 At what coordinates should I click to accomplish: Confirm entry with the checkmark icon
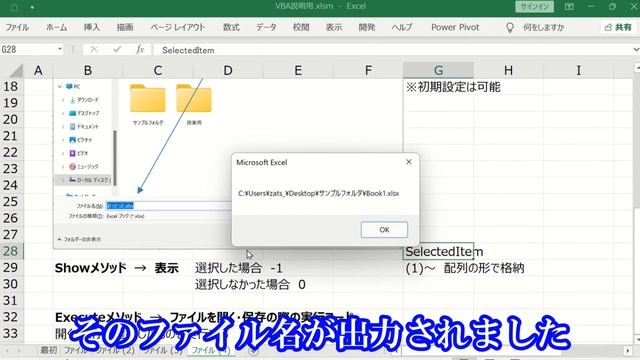click(117, 49)
